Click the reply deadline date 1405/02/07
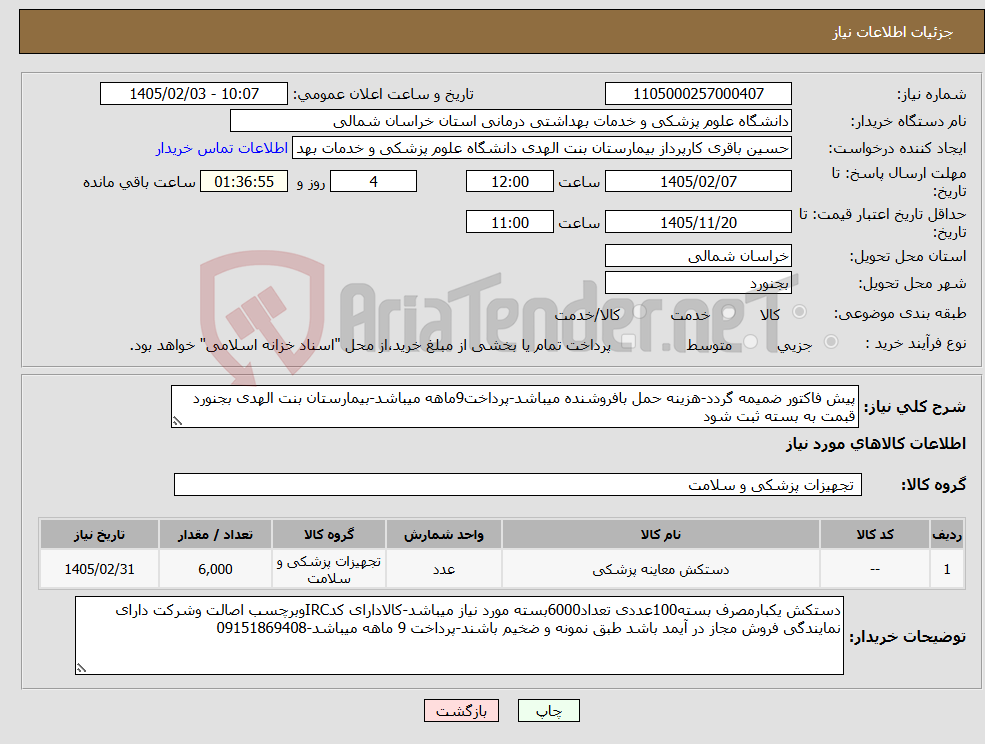 point(698,182)
